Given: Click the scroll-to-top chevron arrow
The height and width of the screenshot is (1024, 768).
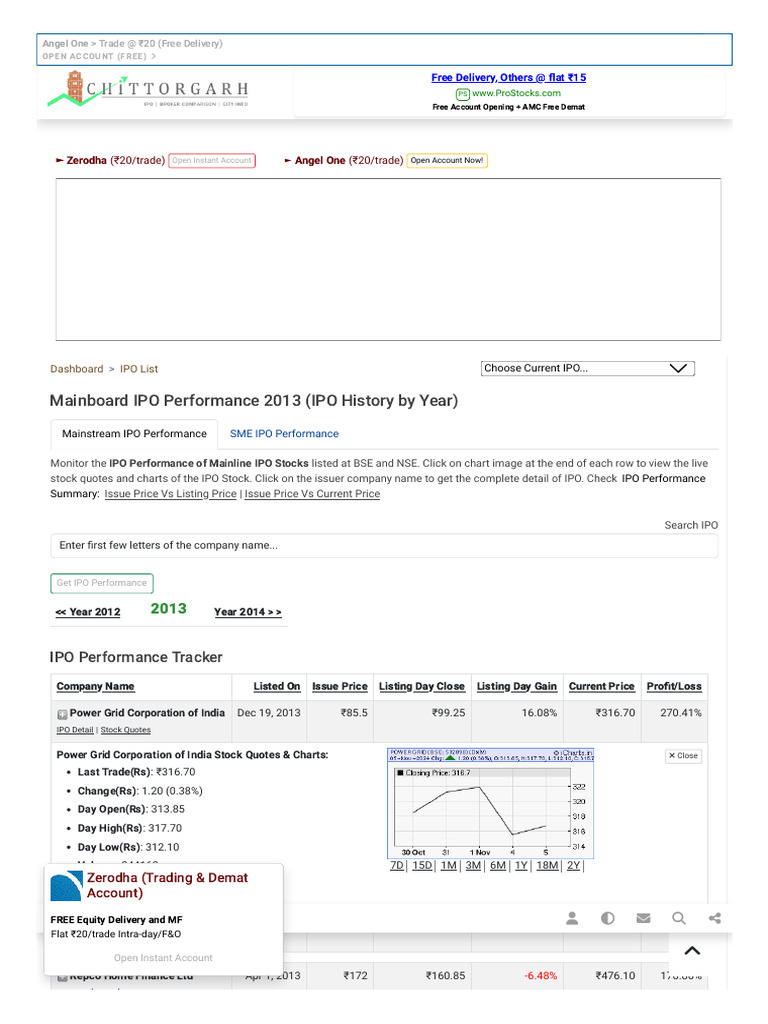Looking at the screenshot, I should [x=692, y=951].
